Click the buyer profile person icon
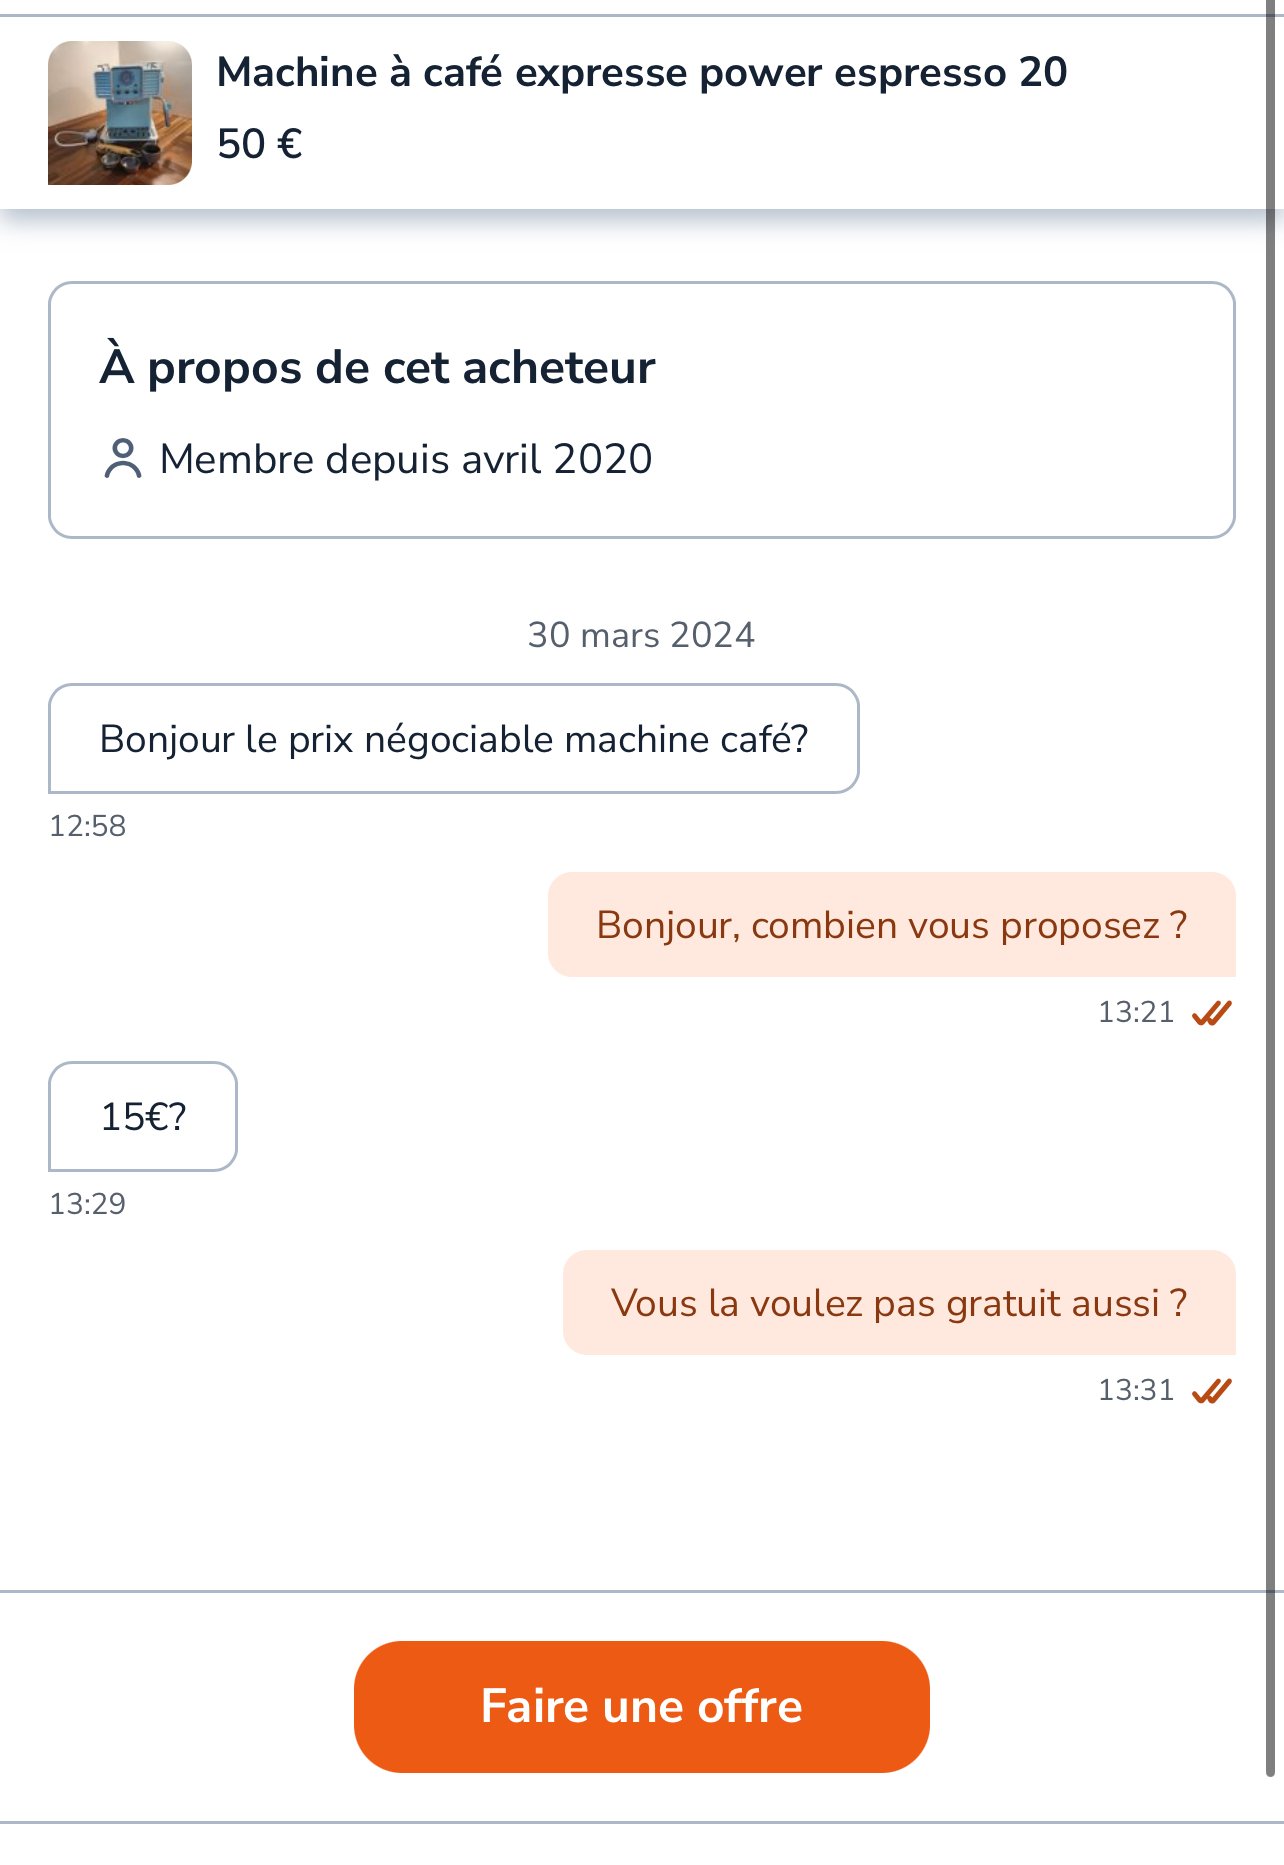The image size is (1284, 1865). [122, 459]
